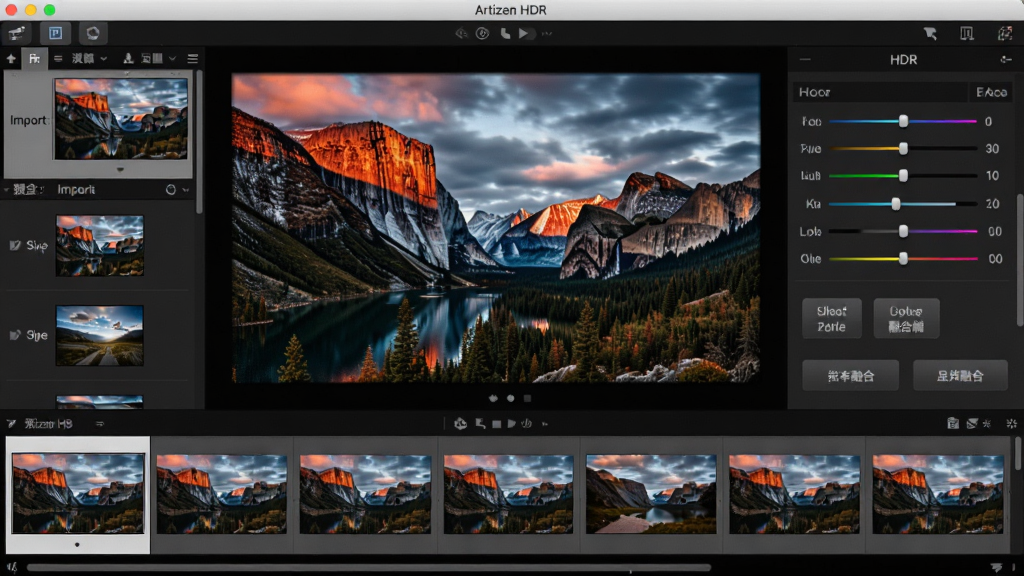Click the up arrow icon in the left panel header
The image size is (1024, 576).
point(11,59)
